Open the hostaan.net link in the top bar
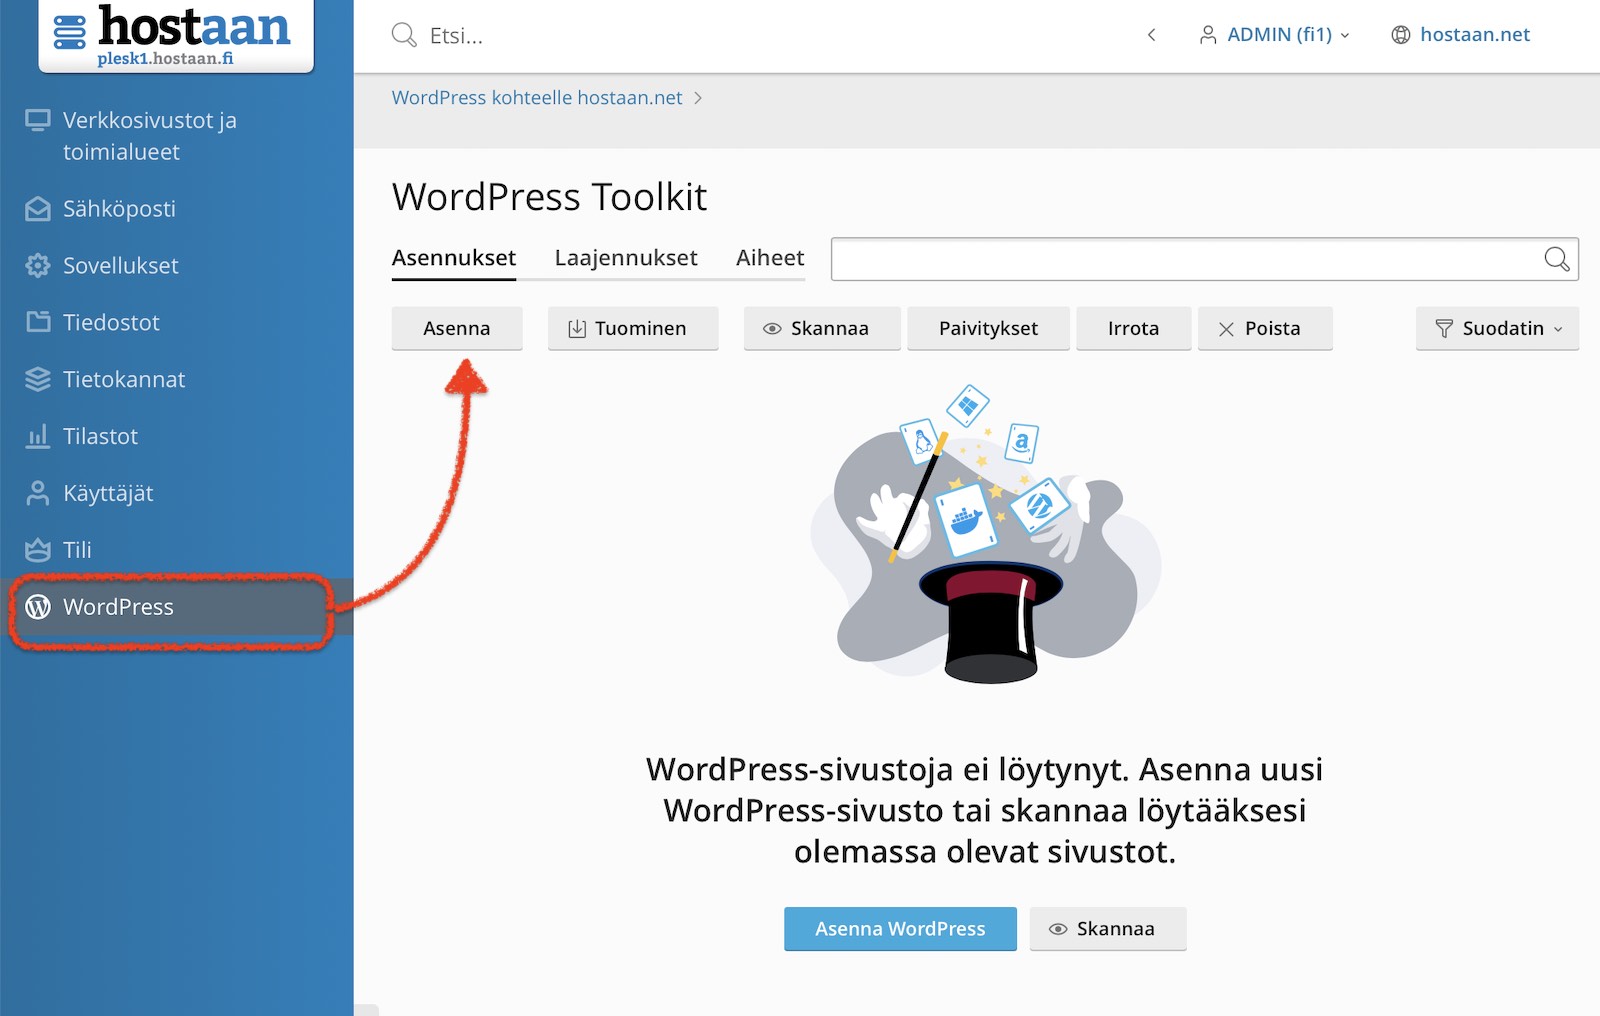The width and height of the screenshot is (1600, 1016). click(1475, 35)
